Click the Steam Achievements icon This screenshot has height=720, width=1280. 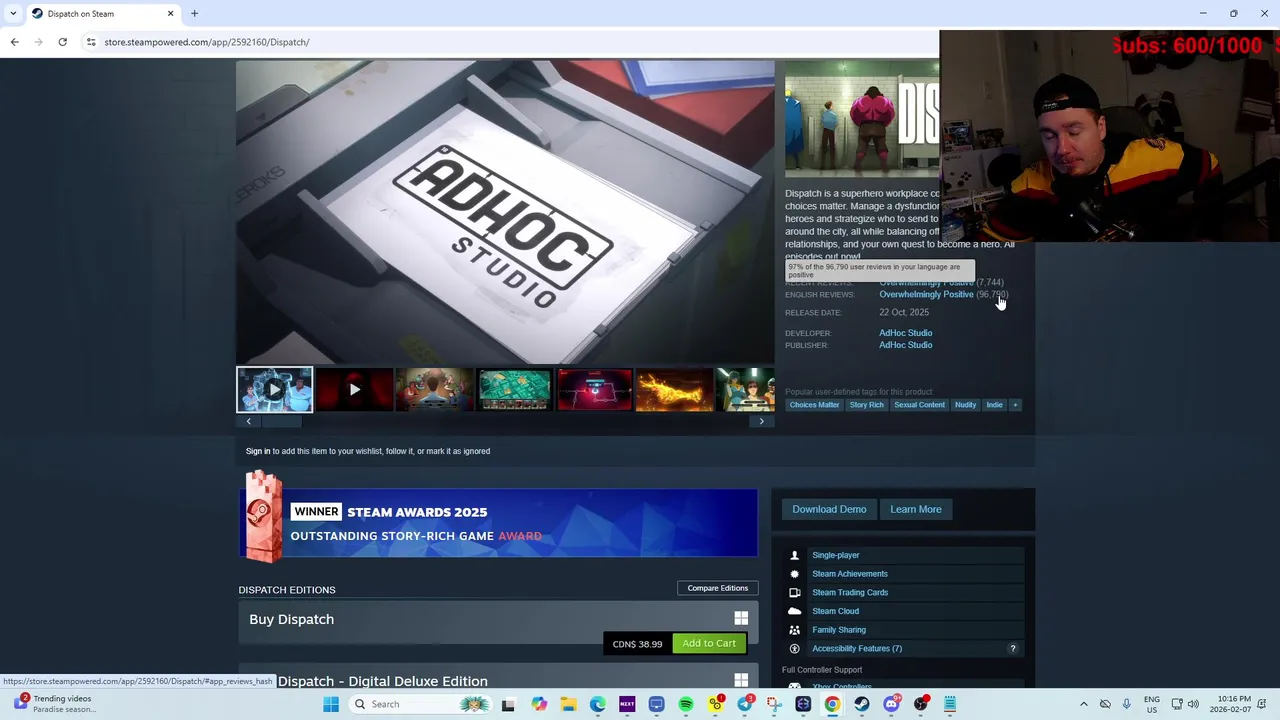[x=795, y=574]
